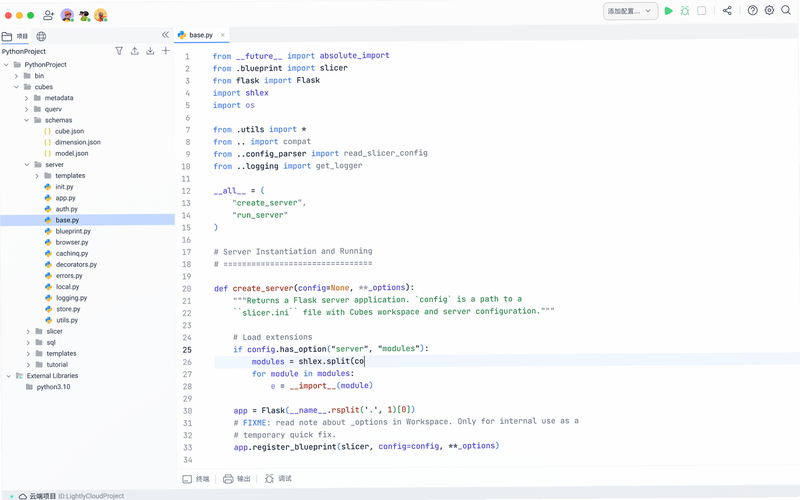800x500 pixels.
Task: Click the plus icon to add file
Action: [x=166, y=51]
